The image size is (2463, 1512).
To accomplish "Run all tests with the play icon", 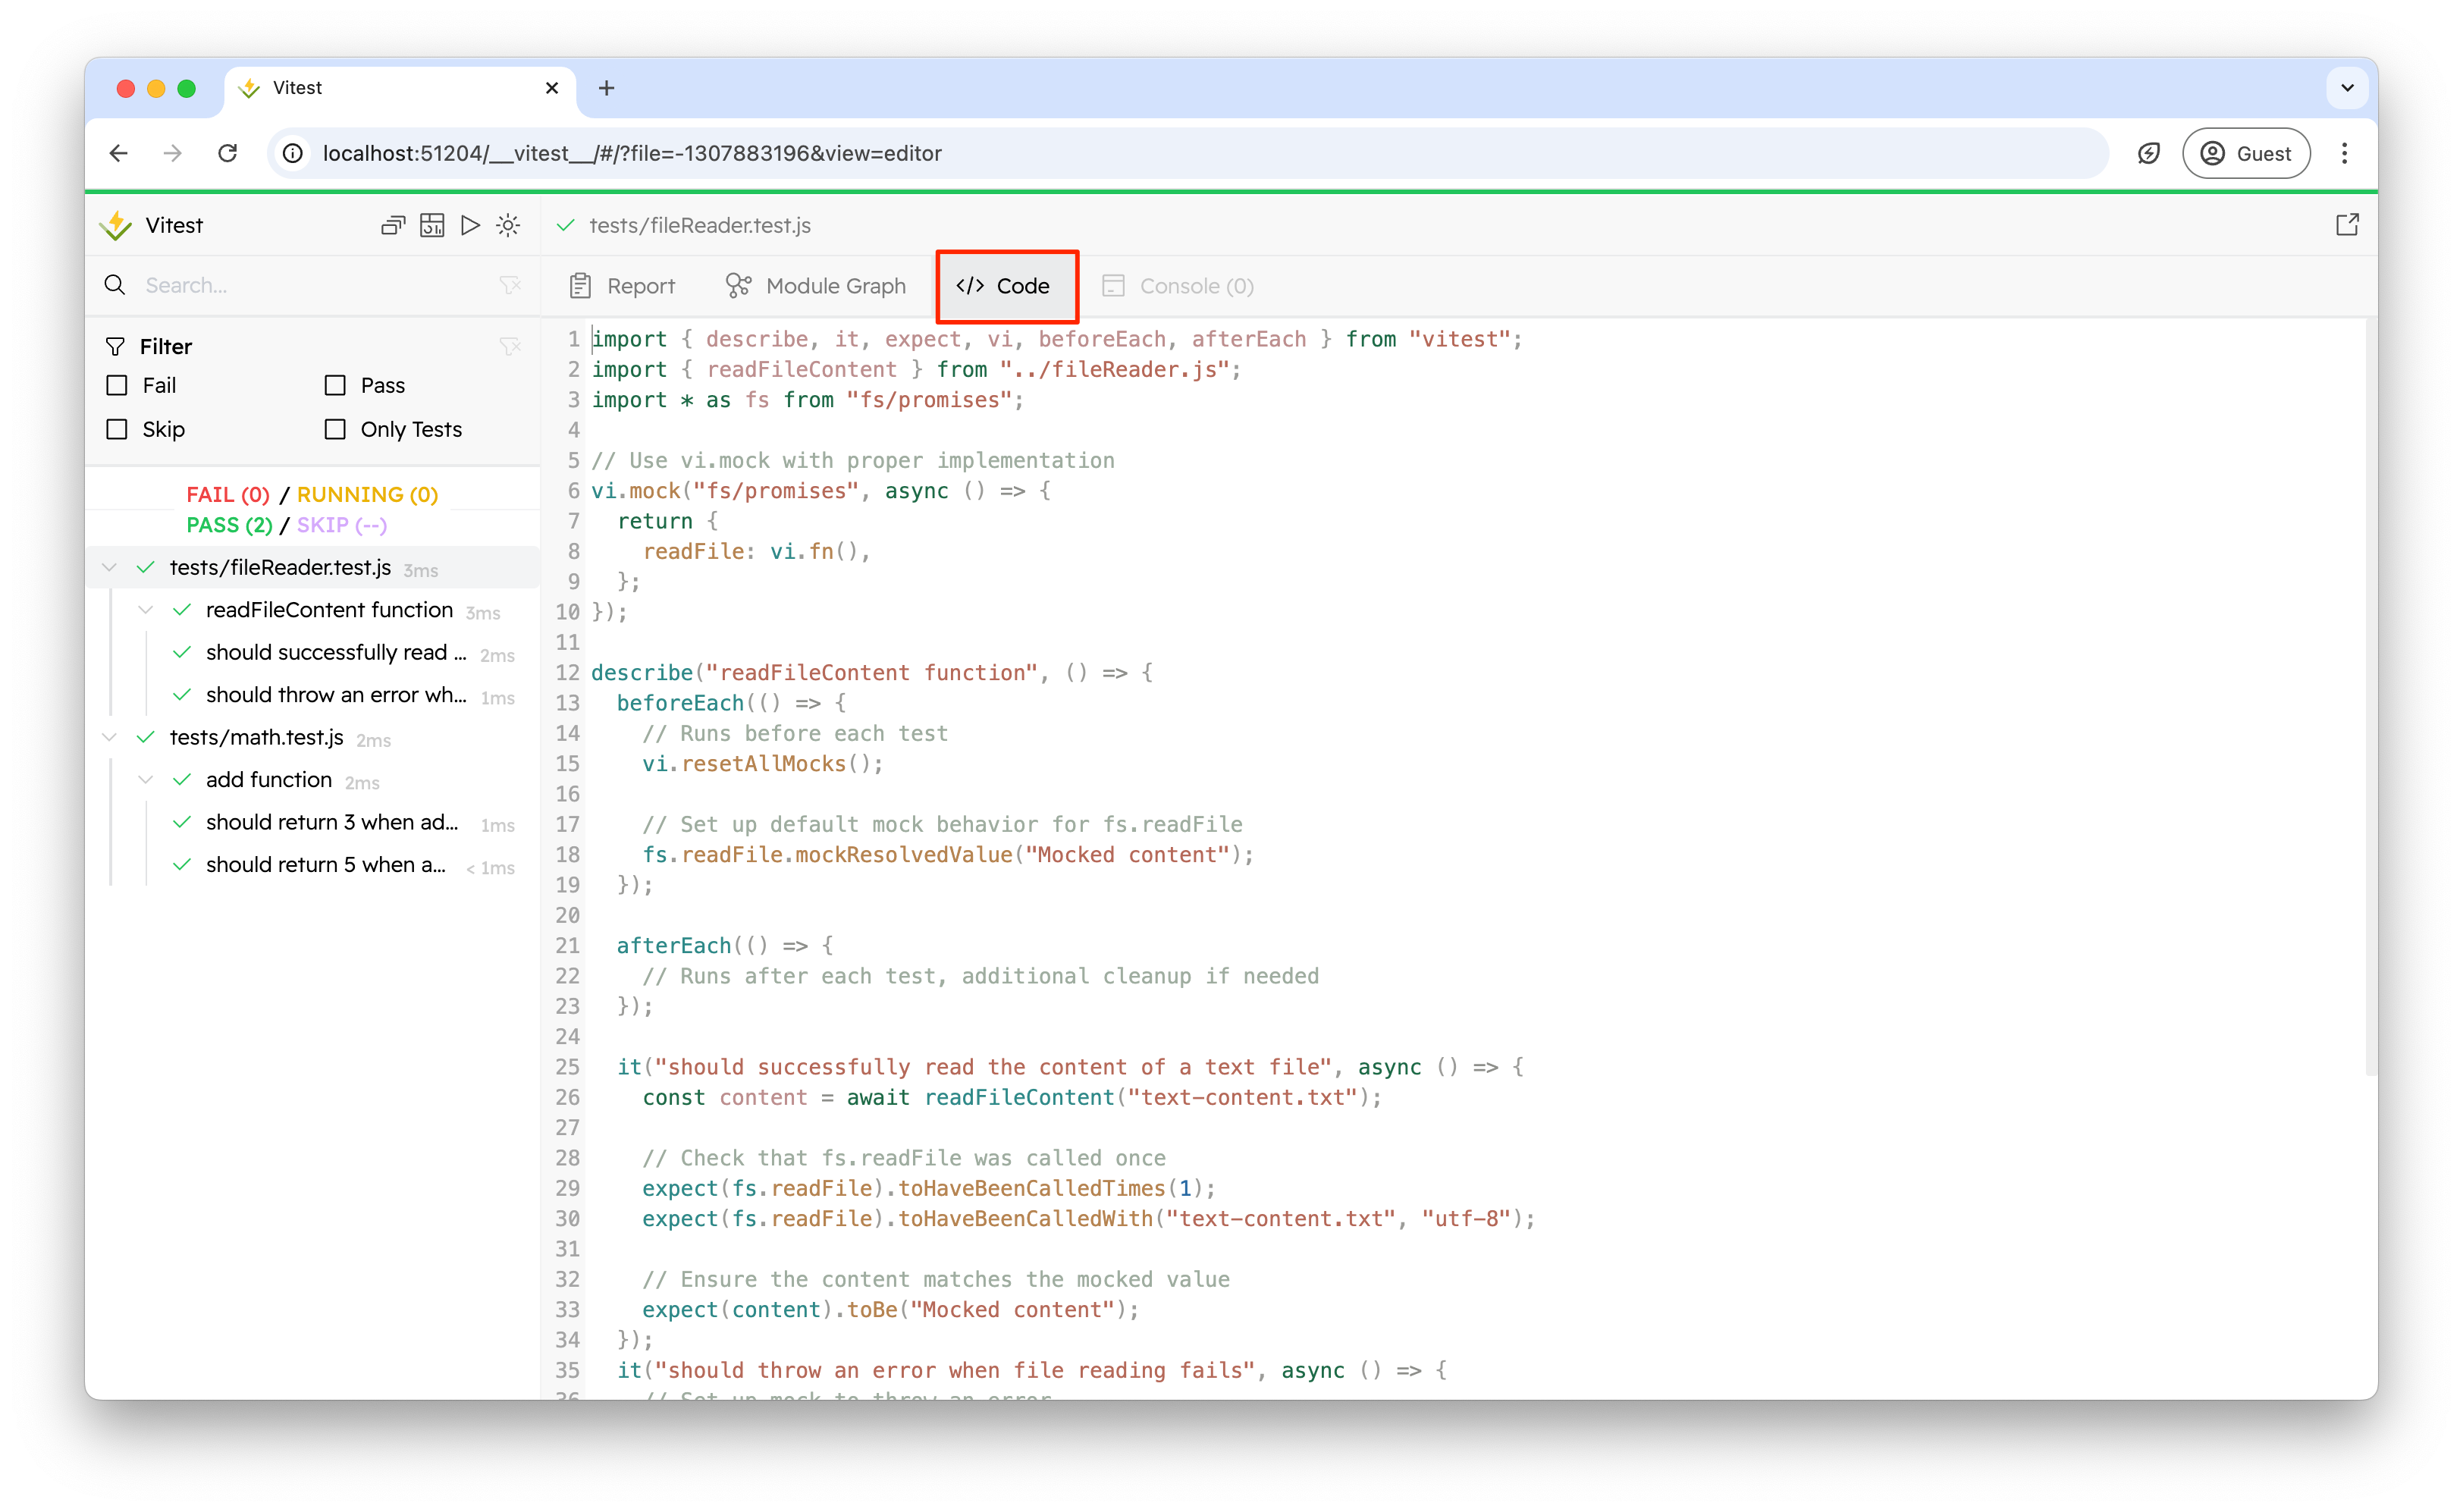I will pyautogui.click(x=470, y=225).
